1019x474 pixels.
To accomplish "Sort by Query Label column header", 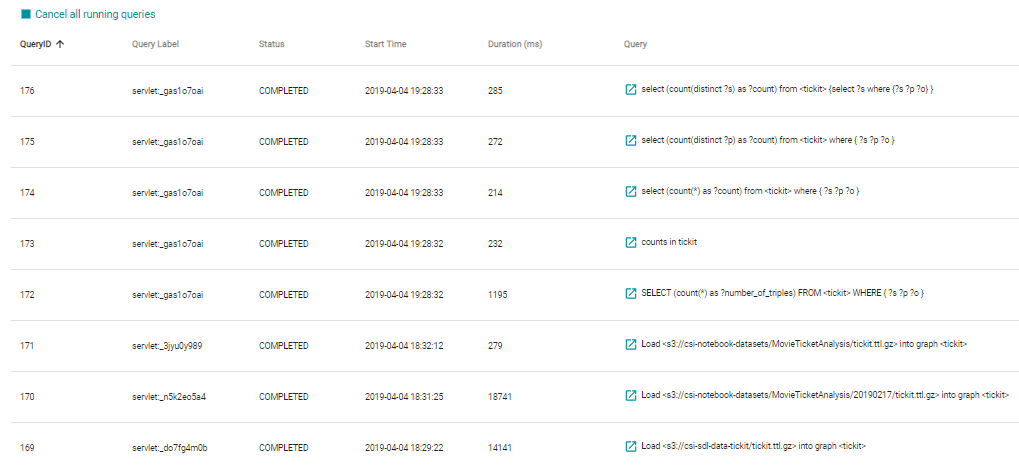I will pyautogui.click(x=155, y=44).
